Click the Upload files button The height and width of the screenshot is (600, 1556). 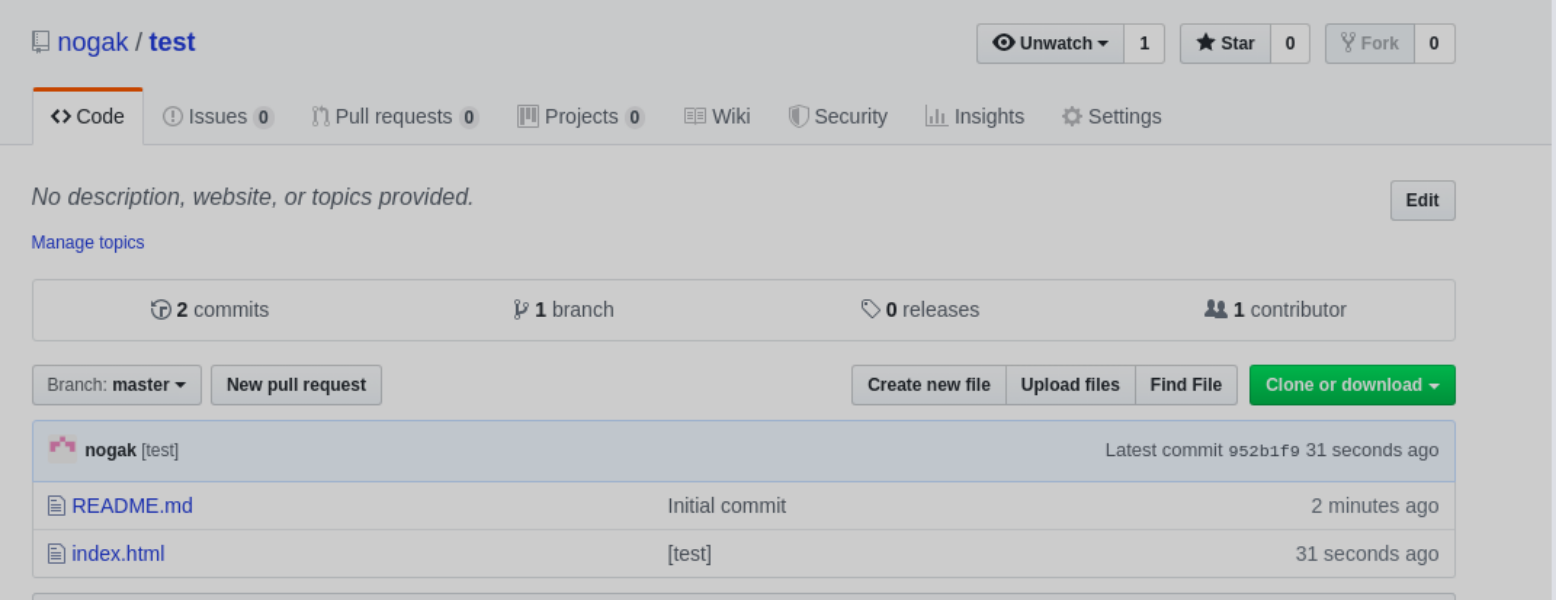pyautogui.click(x=1070, y=385)
